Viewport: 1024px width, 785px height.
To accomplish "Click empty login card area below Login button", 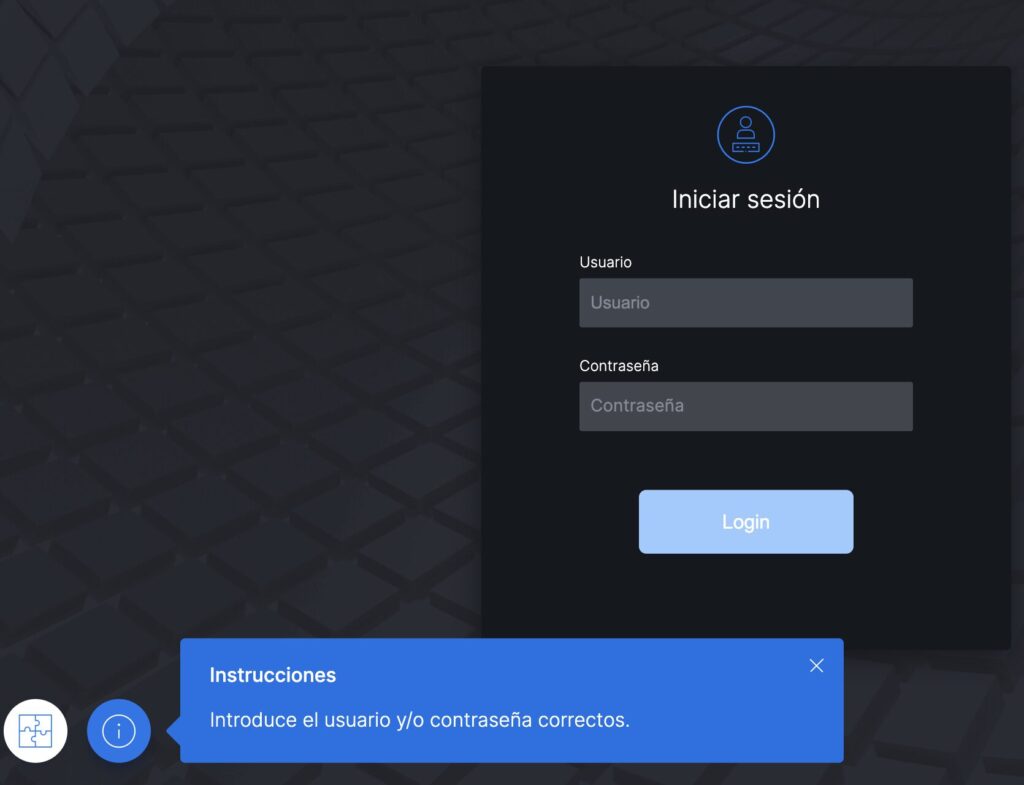I will click(745, 600).
